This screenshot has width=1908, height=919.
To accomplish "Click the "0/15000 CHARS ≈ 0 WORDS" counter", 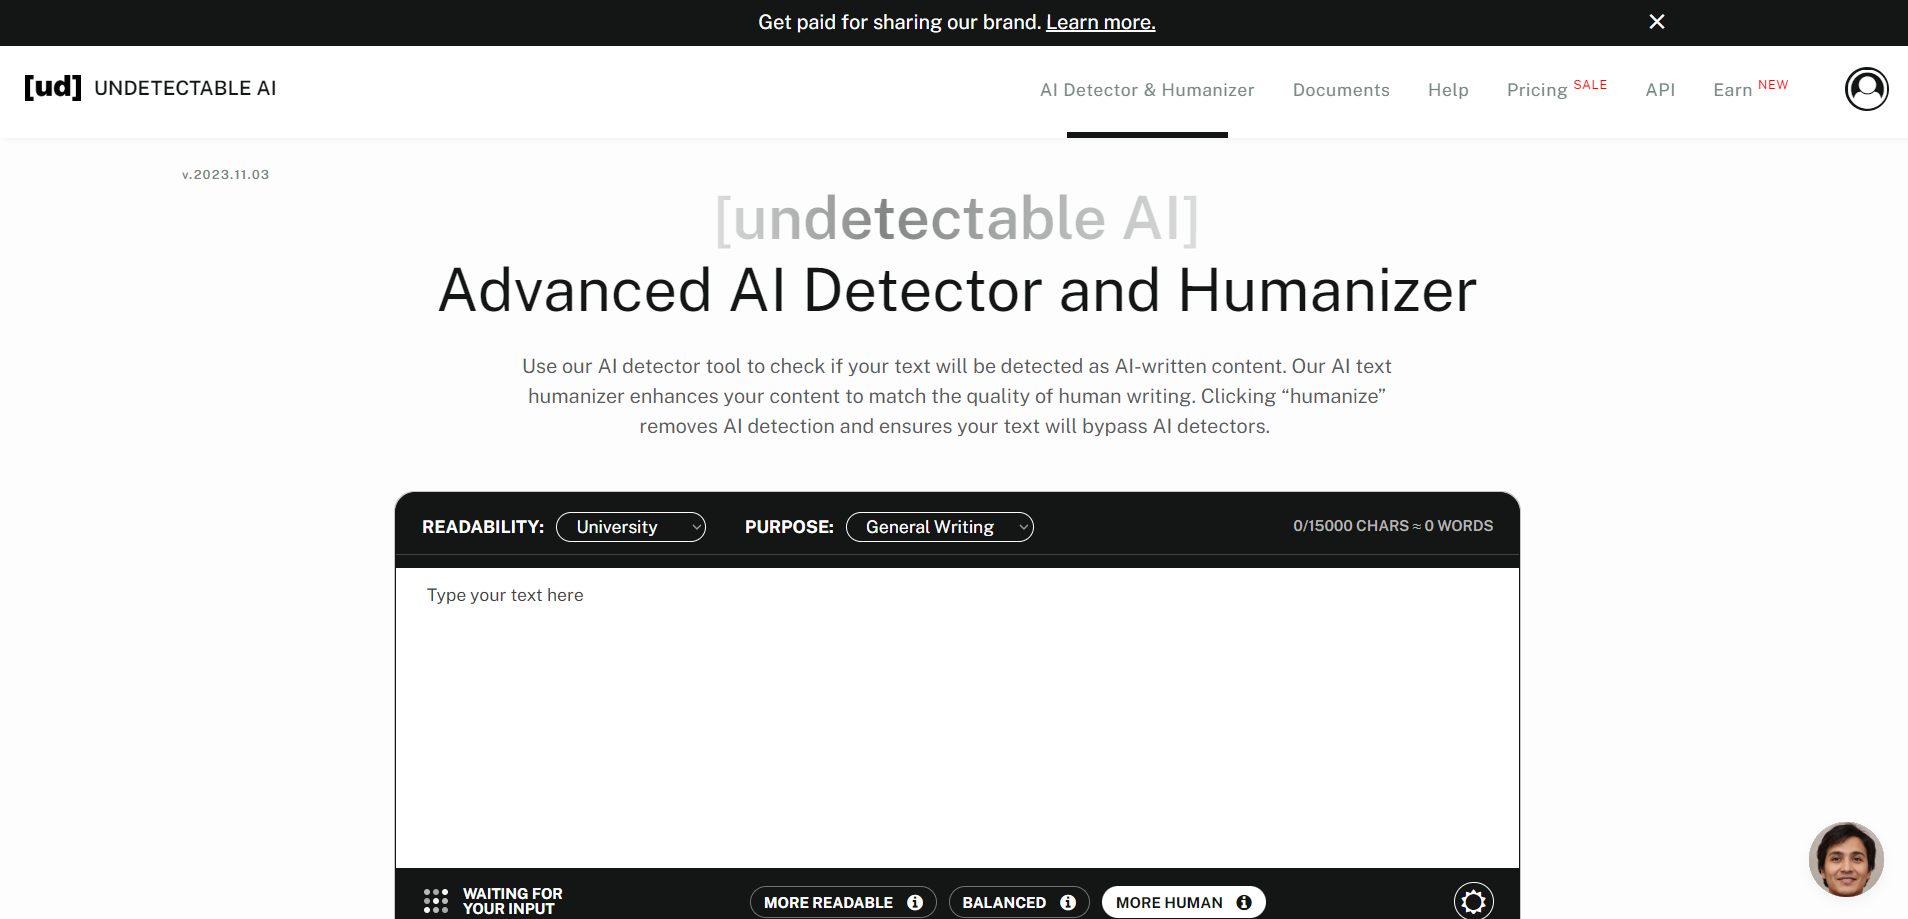I will [1393, 526].
